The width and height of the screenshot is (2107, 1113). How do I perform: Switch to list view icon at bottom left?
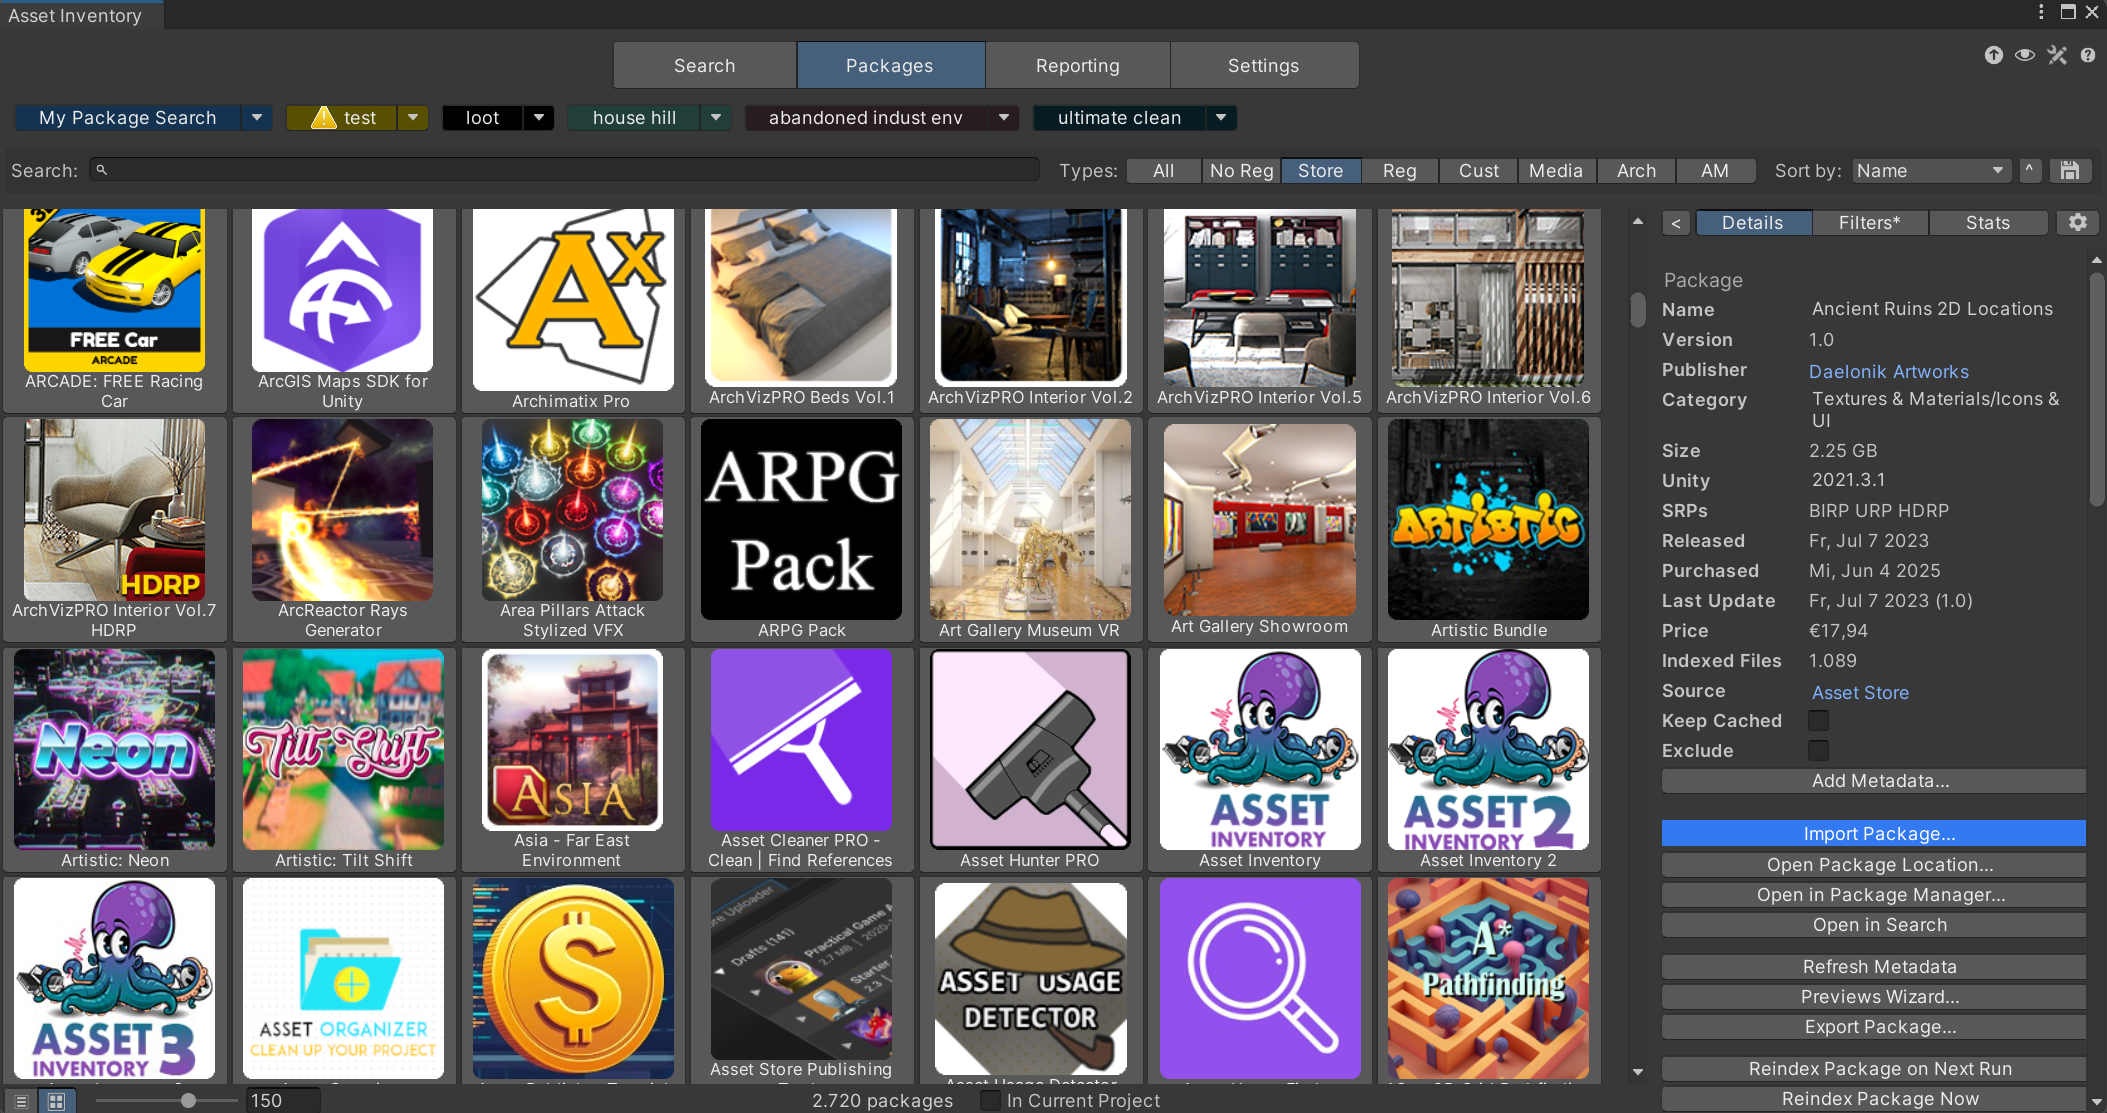coord(21,1101)
